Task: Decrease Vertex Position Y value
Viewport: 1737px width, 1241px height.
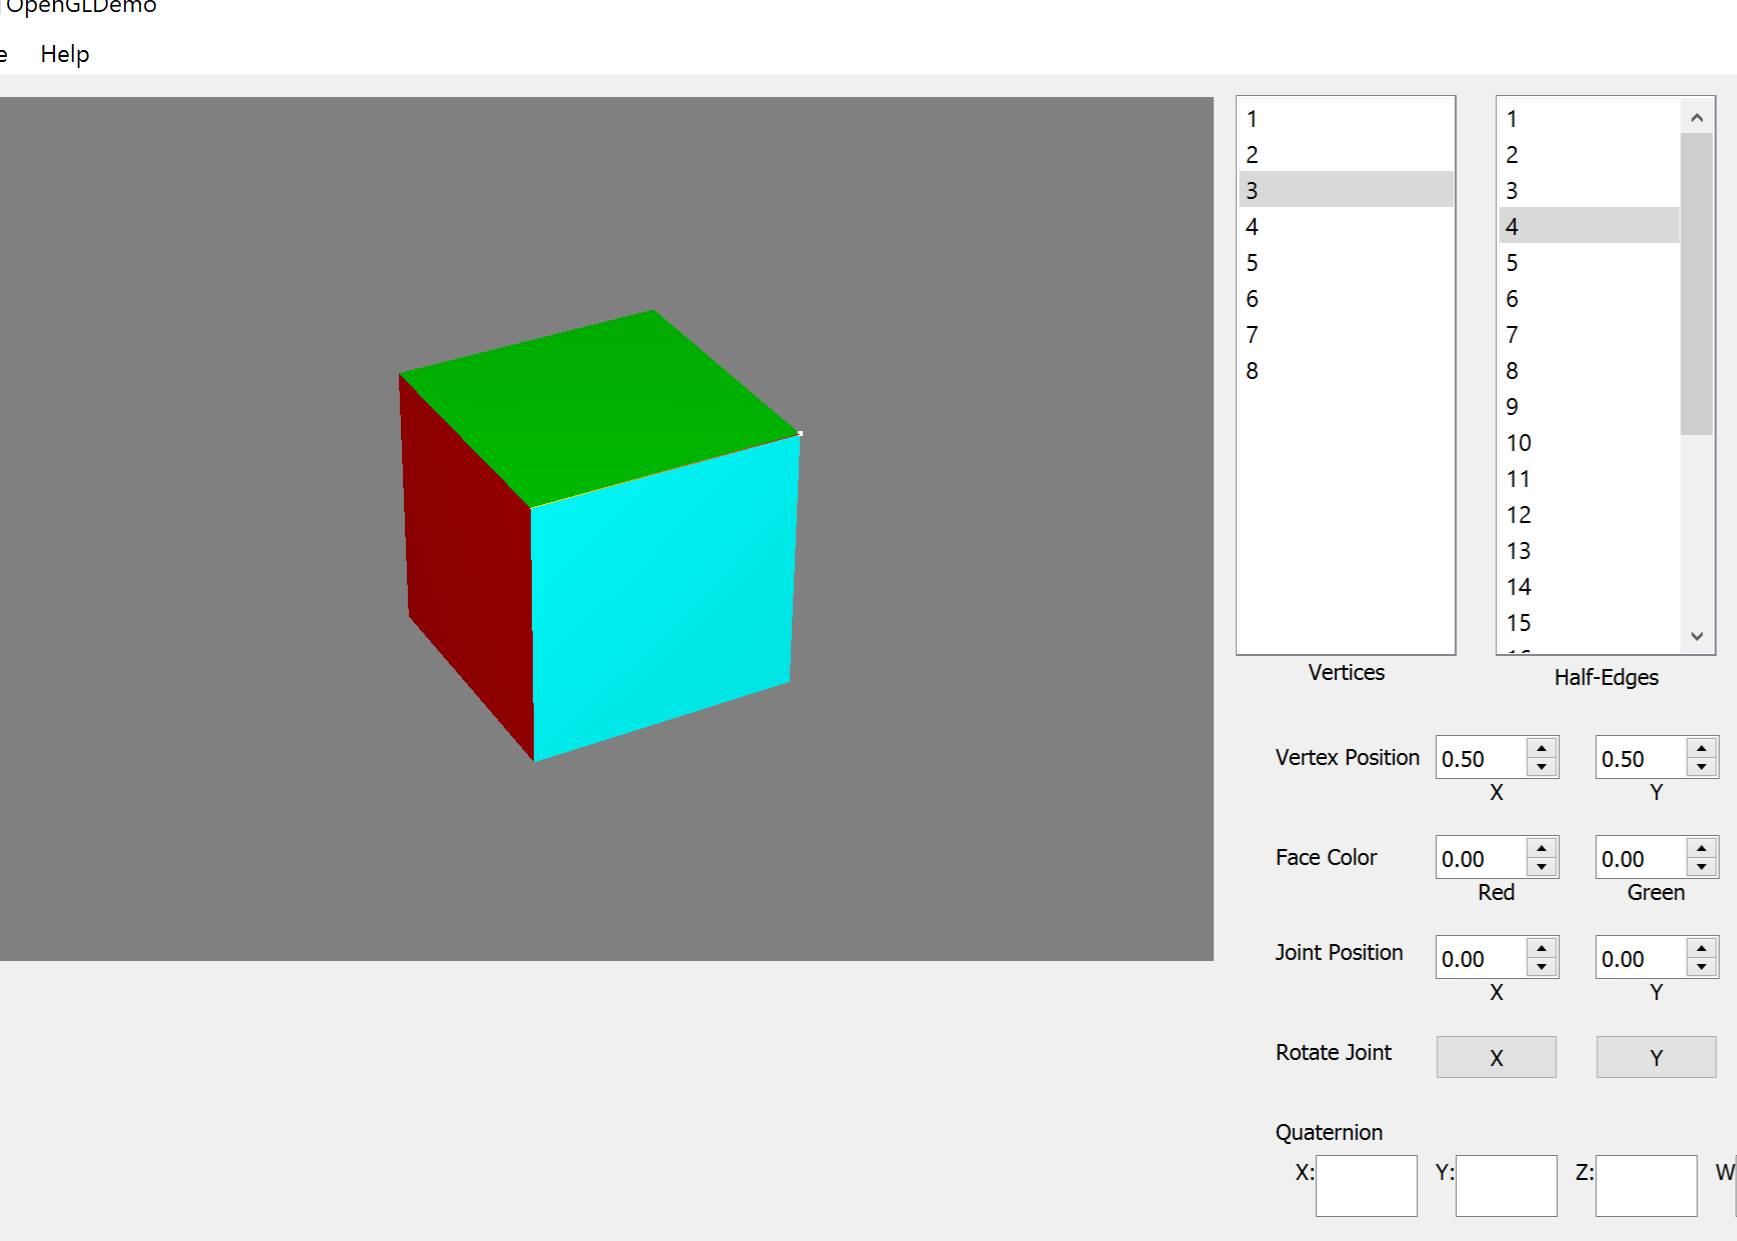Action: (x=1702, y=767)
